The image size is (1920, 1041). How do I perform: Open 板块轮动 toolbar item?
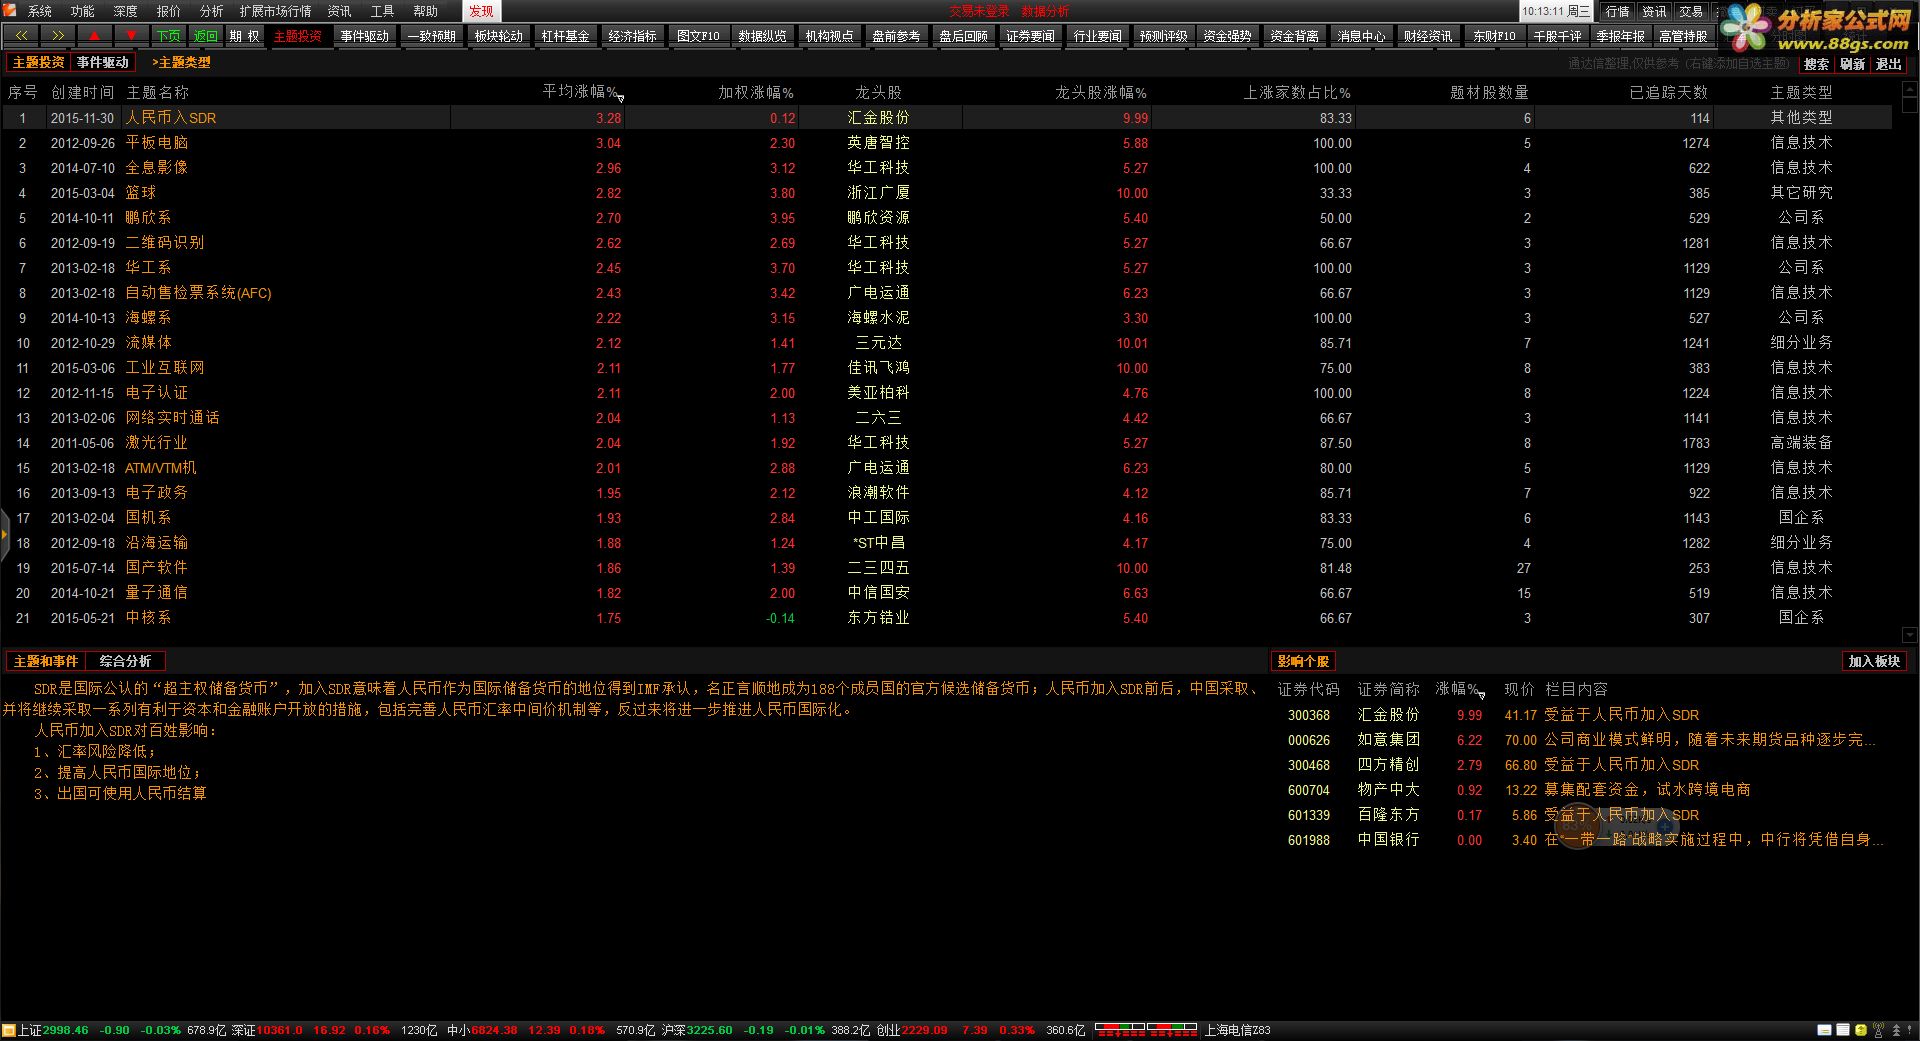(x=499, y=36)
